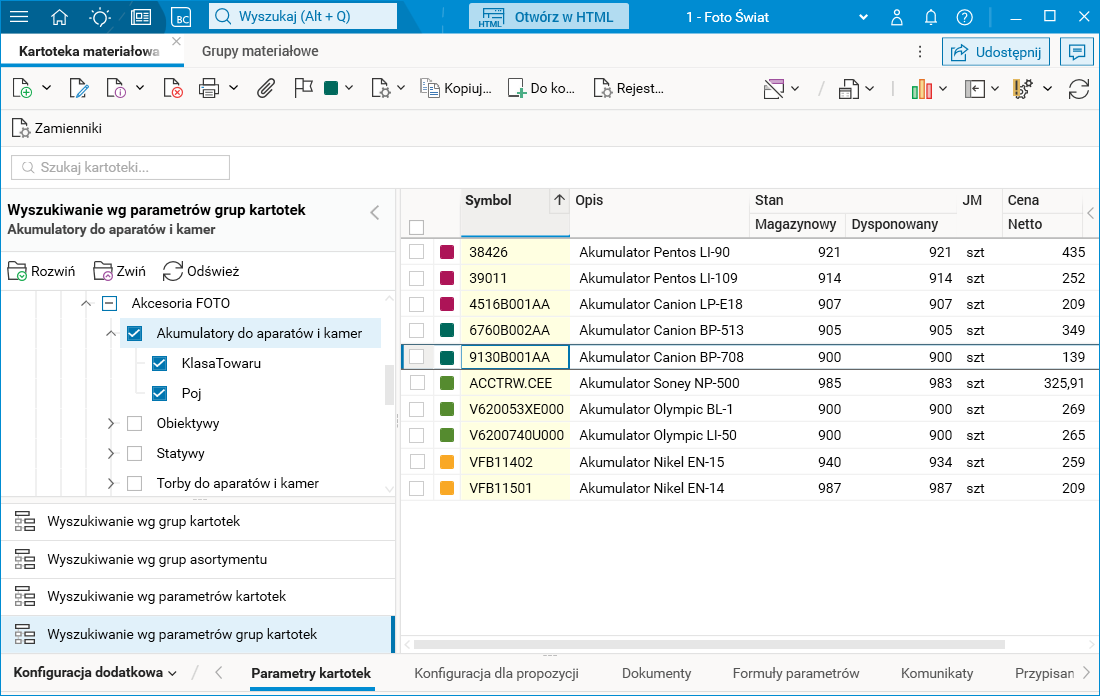Click the Udostępnij button
Screen dimensions: 1100x696
[x=994, y=52]
